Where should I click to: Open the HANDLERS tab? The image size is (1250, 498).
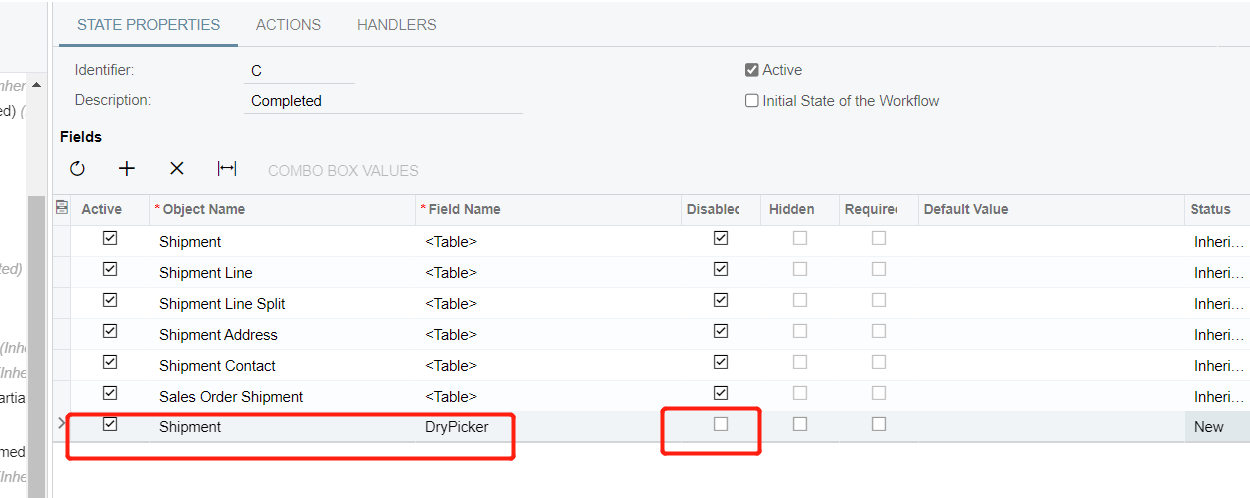397,25
